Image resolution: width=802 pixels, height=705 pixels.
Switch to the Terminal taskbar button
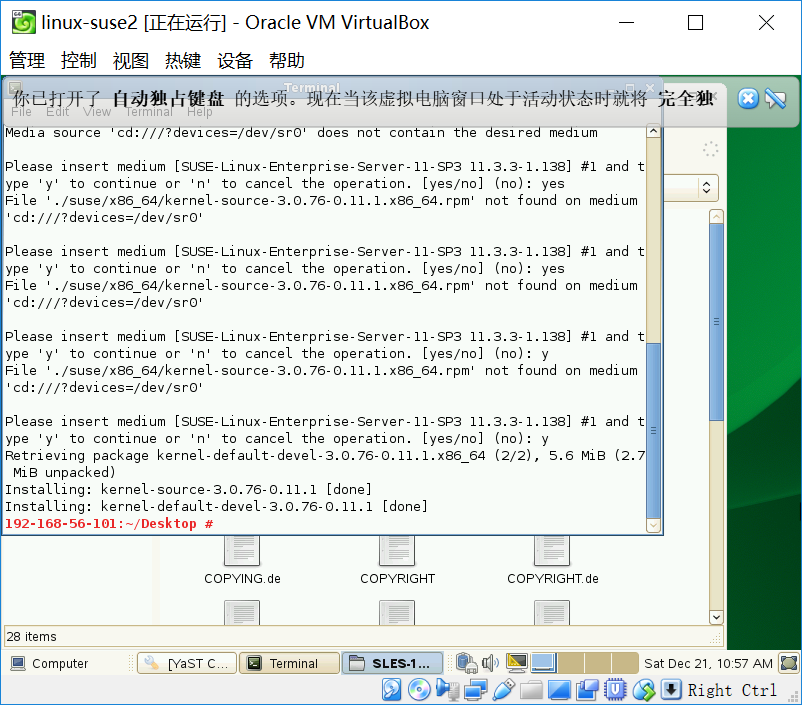(289, 664)
